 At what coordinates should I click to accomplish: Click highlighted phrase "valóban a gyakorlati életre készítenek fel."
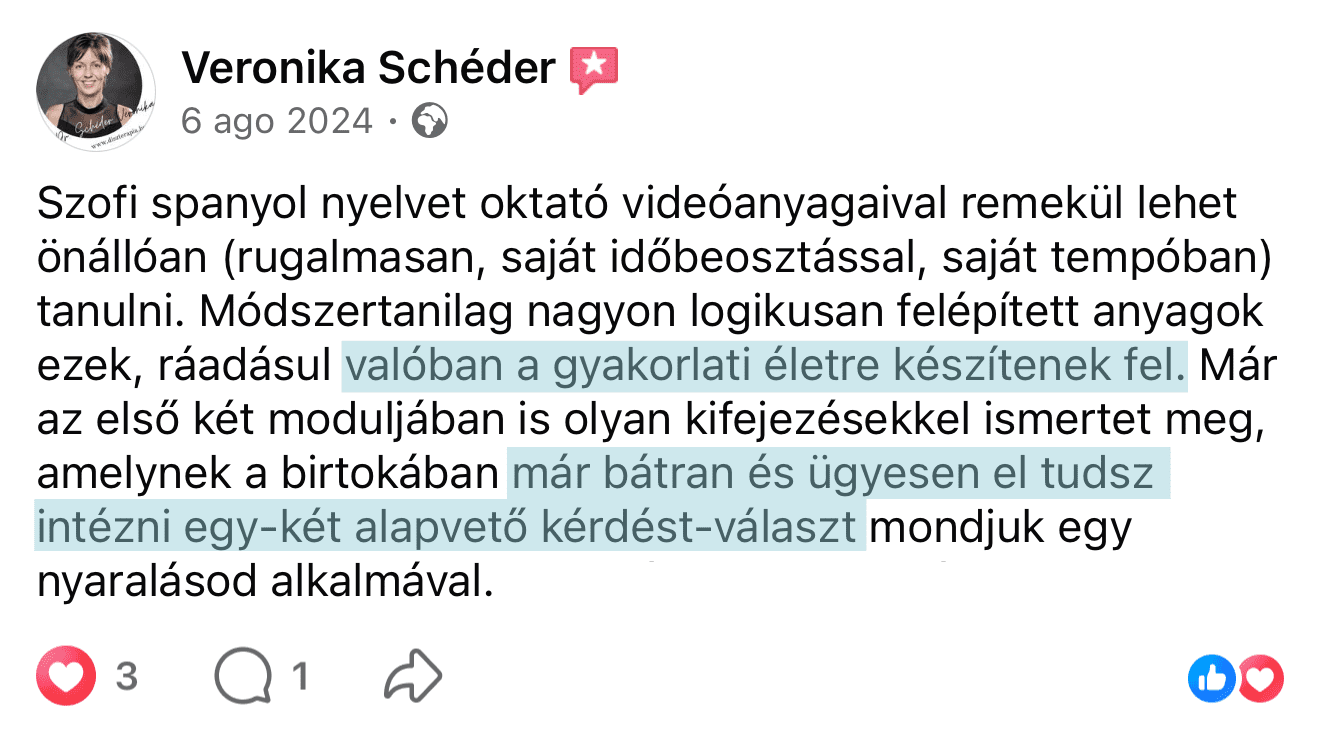tap(765, 368)
